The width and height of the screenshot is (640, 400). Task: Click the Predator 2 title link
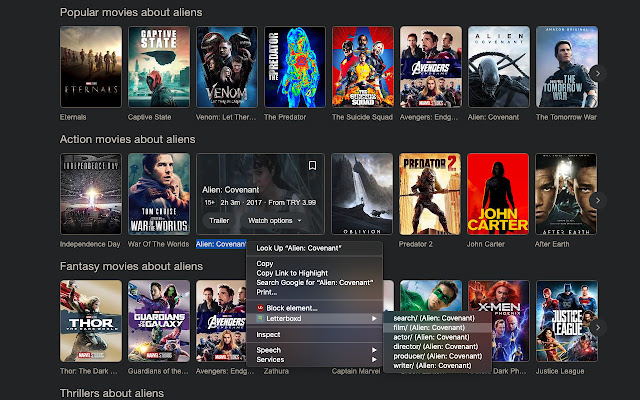click(416, 244)
